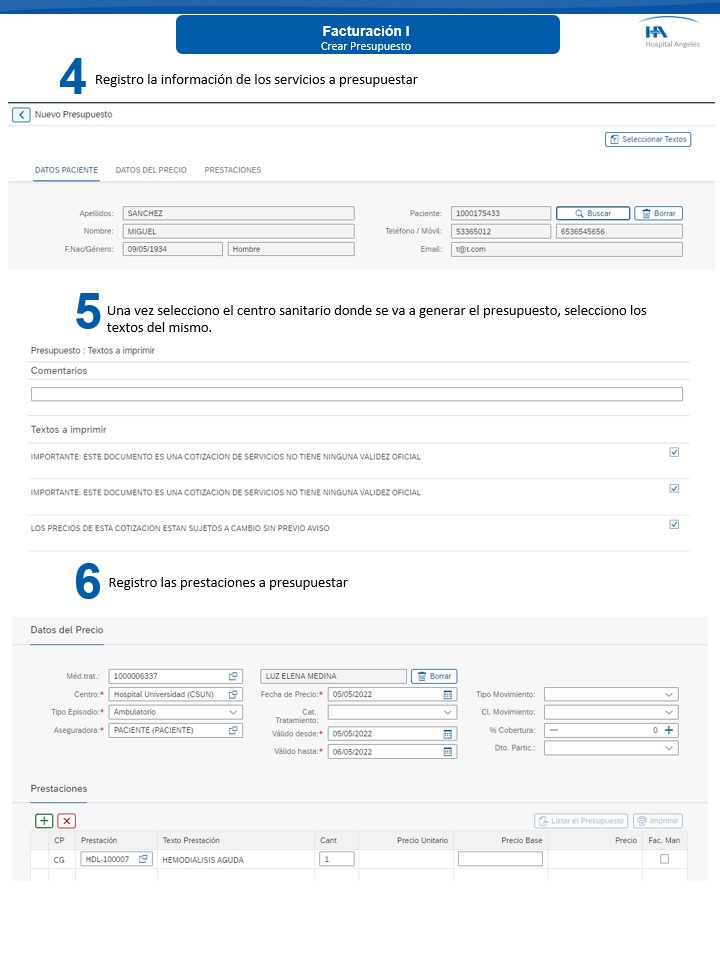Toggle first IMPORTANTE text checkbox
The image size is (720, 960).
point(674,452)
